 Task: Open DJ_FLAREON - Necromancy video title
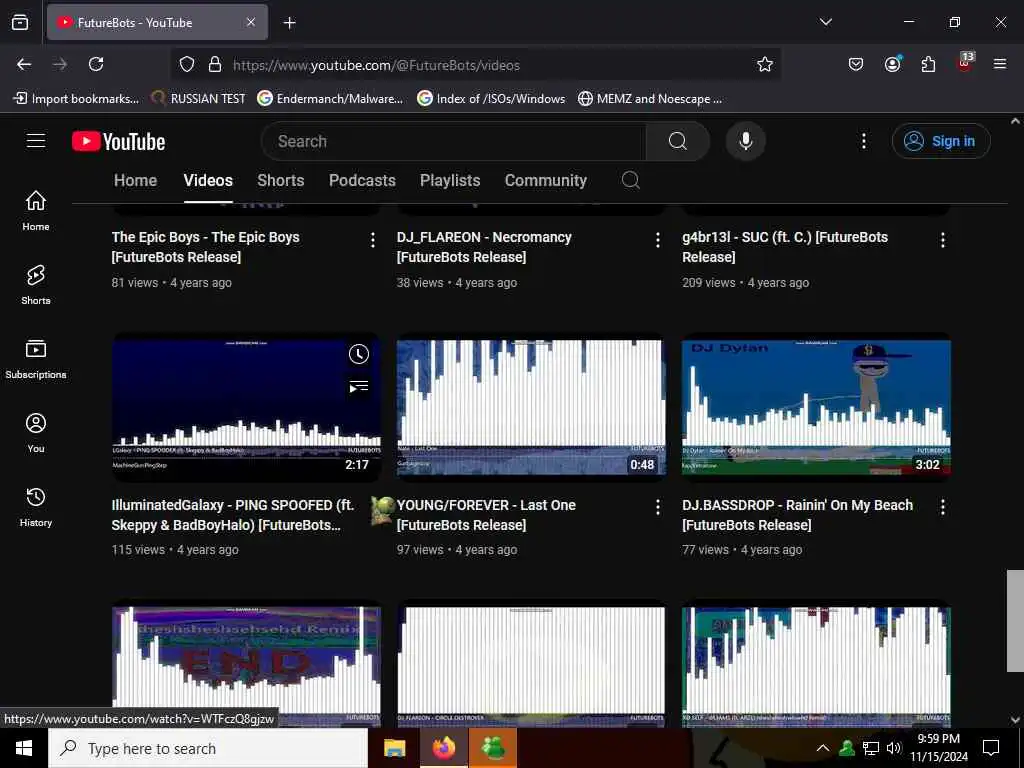pos(484,247)
